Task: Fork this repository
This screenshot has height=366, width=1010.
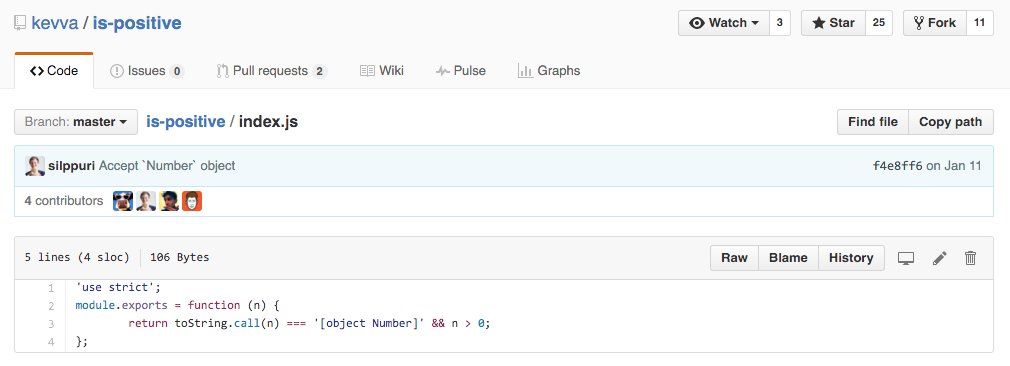Action: [x=935, y=23]
